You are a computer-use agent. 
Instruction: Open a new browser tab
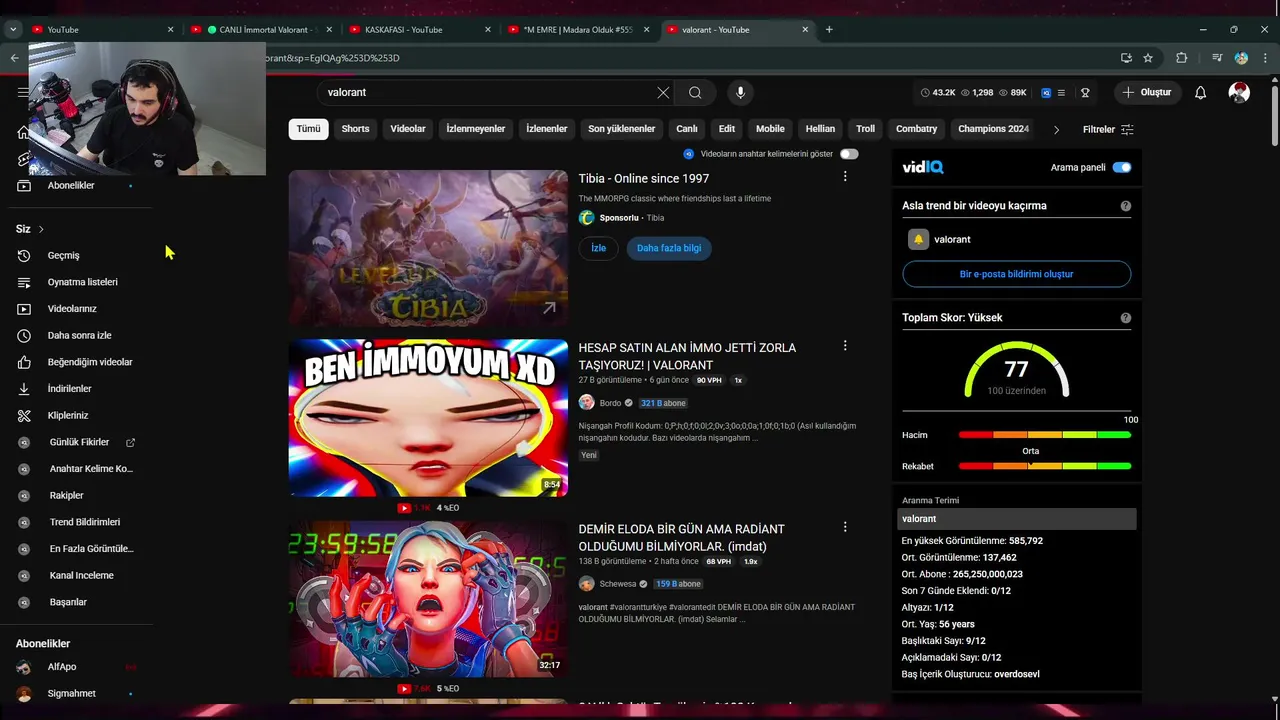point(829,29)
